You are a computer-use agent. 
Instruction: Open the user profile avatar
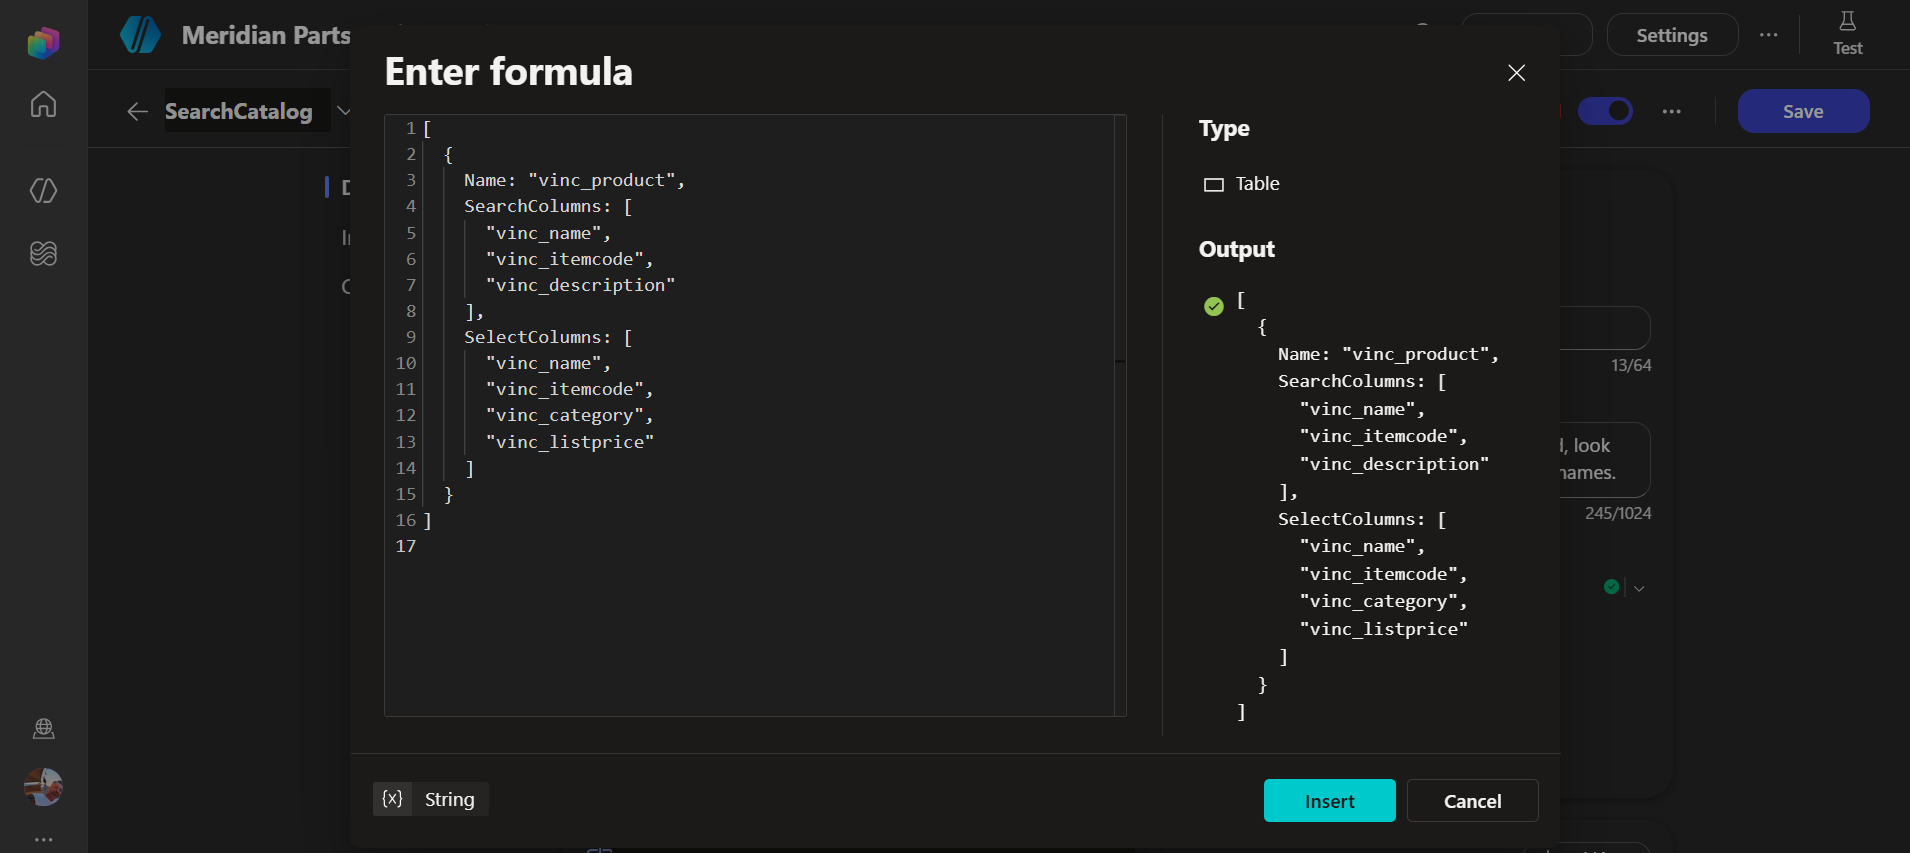(43, 787)
